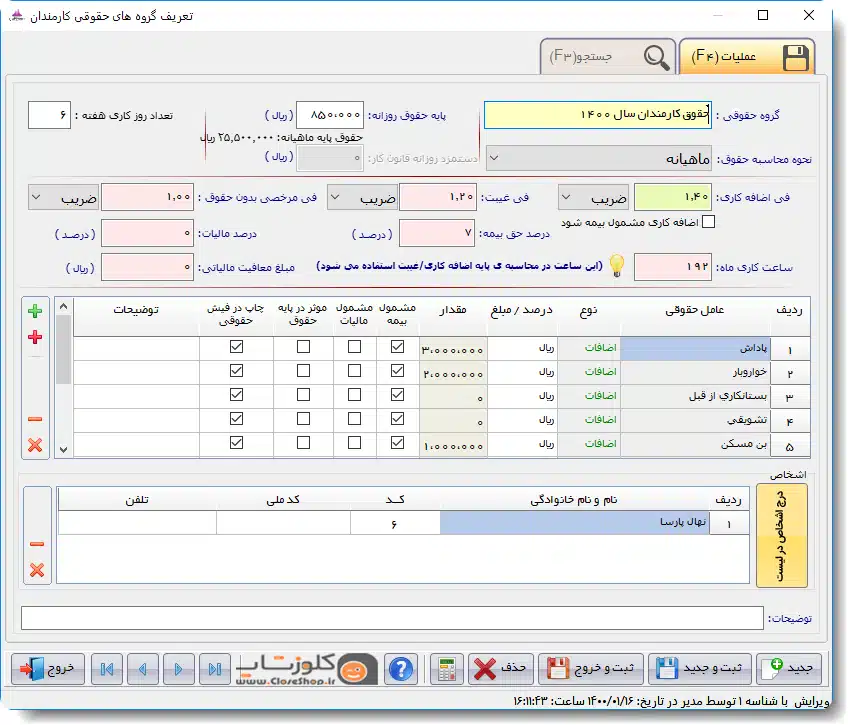Toggle insurance checkbox for بستانکاری از قبل row
The width and height of the screenshot is (848, 725).
398,395
